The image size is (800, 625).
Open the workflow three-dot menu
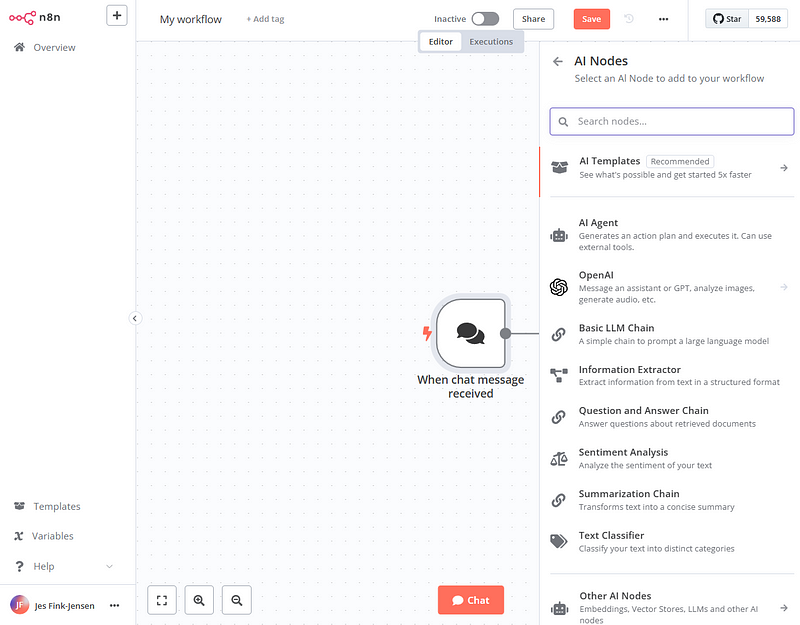click(x=663, y=19)
